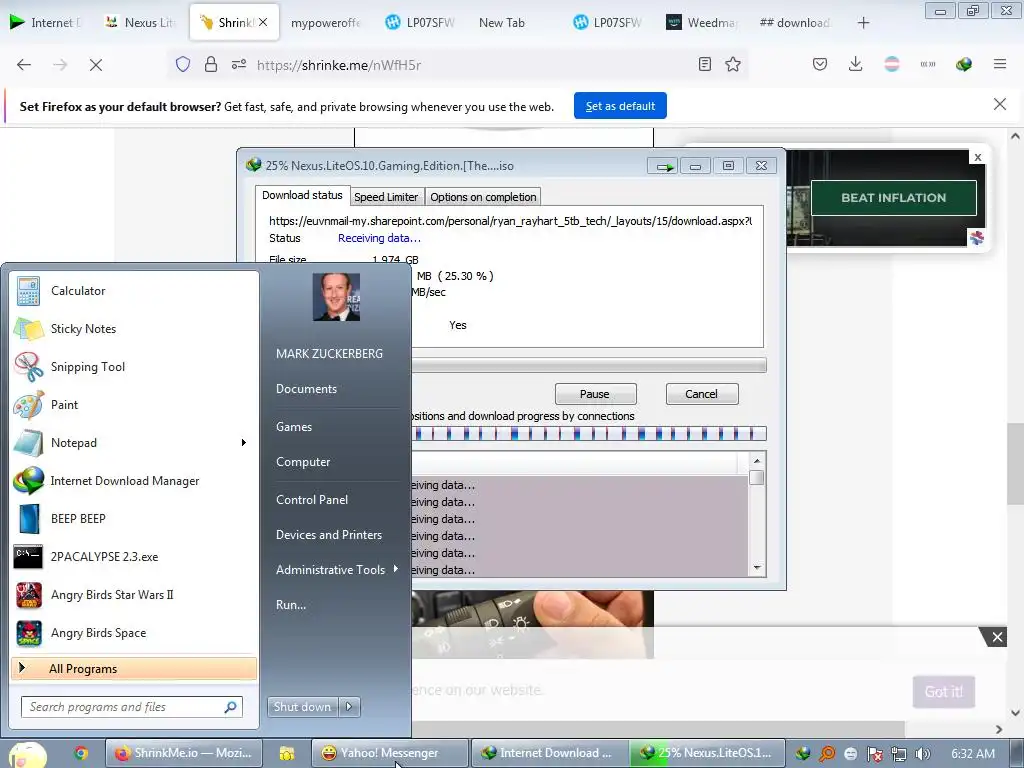
Task: Open Devices and Printers
Action: (328, 535)
